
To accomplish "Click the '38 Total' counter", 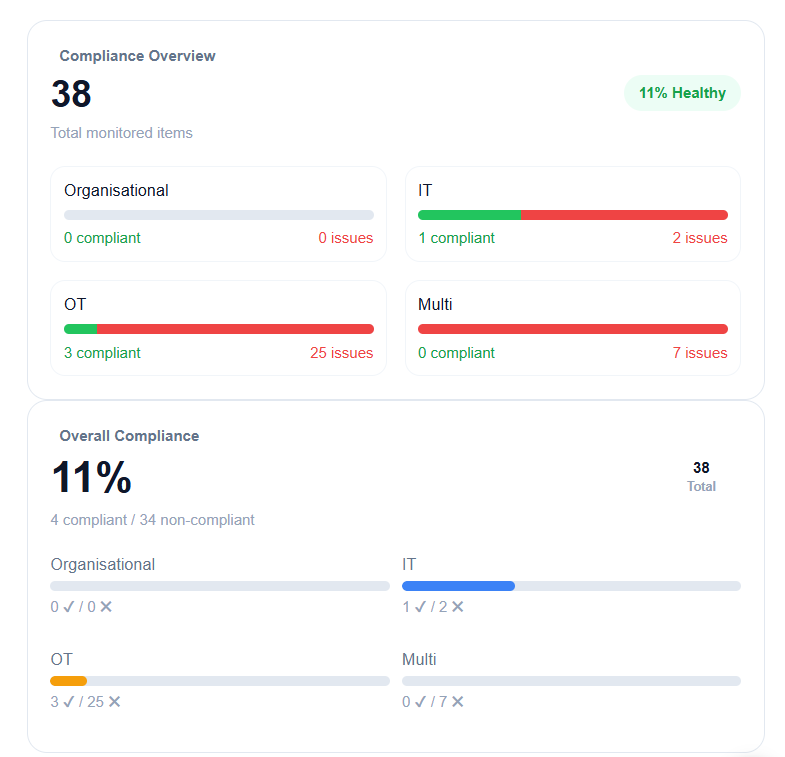I will pos(701,477).
